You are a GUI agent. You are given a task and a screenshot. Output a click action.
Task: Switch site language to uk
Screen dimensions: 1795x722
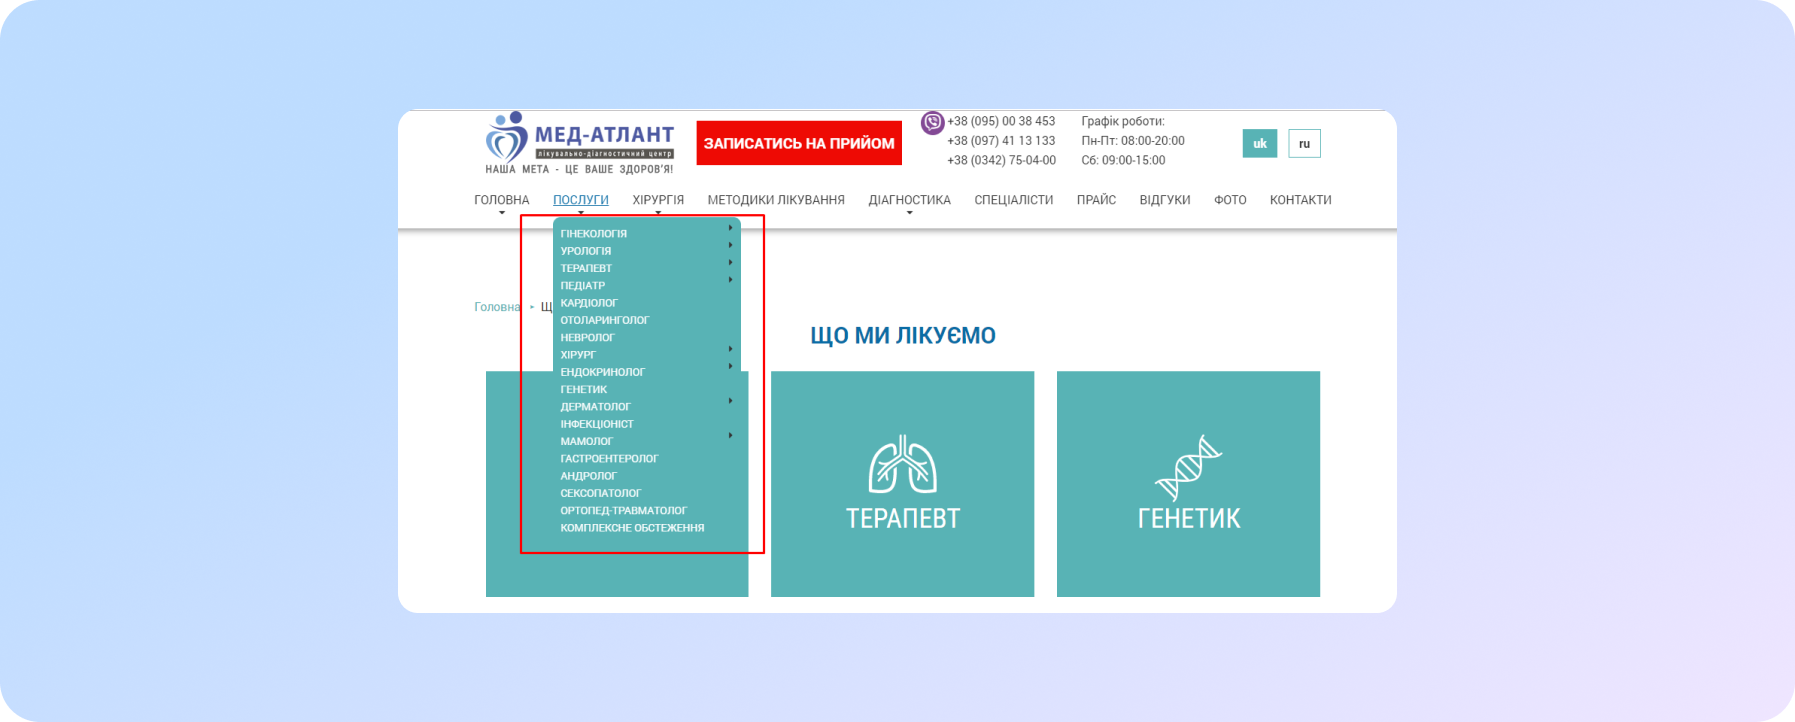tap(1260, 143)
